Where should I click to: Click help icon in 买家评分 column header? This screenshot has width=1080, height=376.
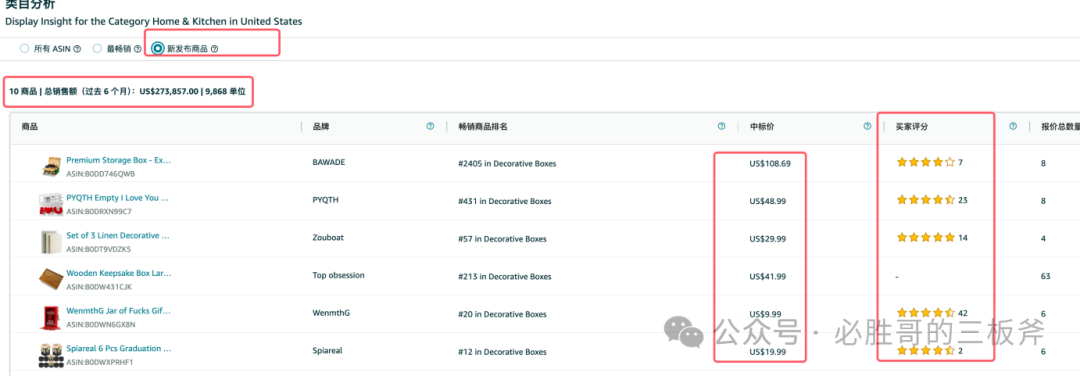pyautogui.click(x=1013, y=126)
